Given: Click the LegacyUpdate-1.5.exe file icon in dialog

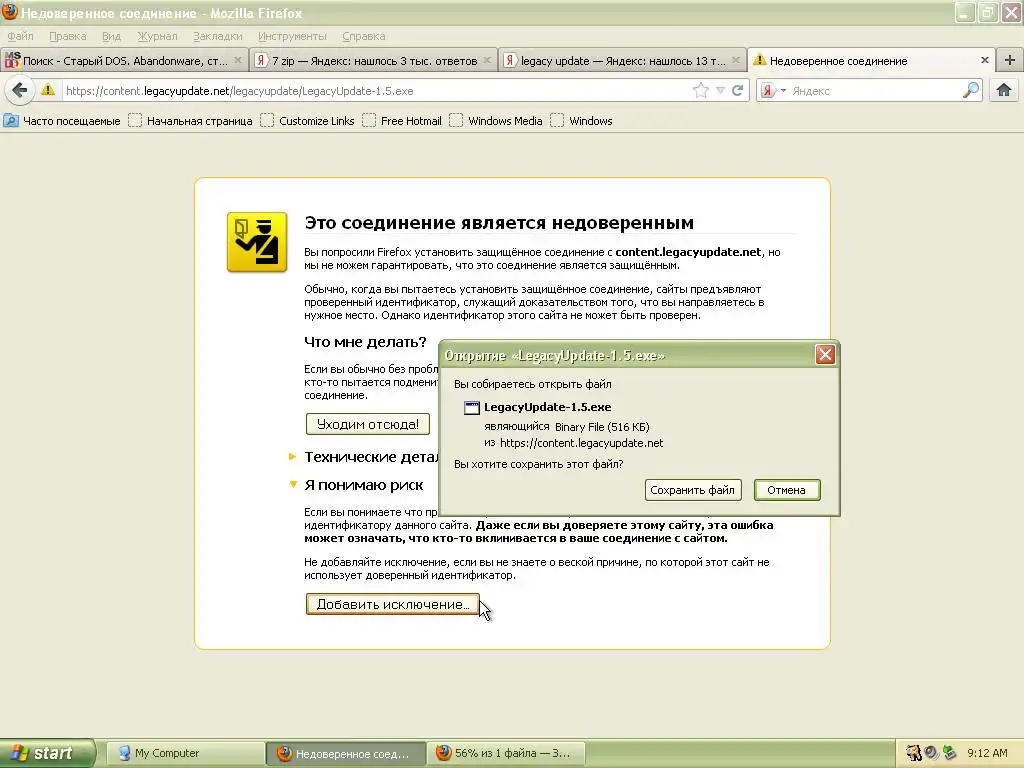Looking at the screenshot, I should pyautogui.click(x=472, y=408).
